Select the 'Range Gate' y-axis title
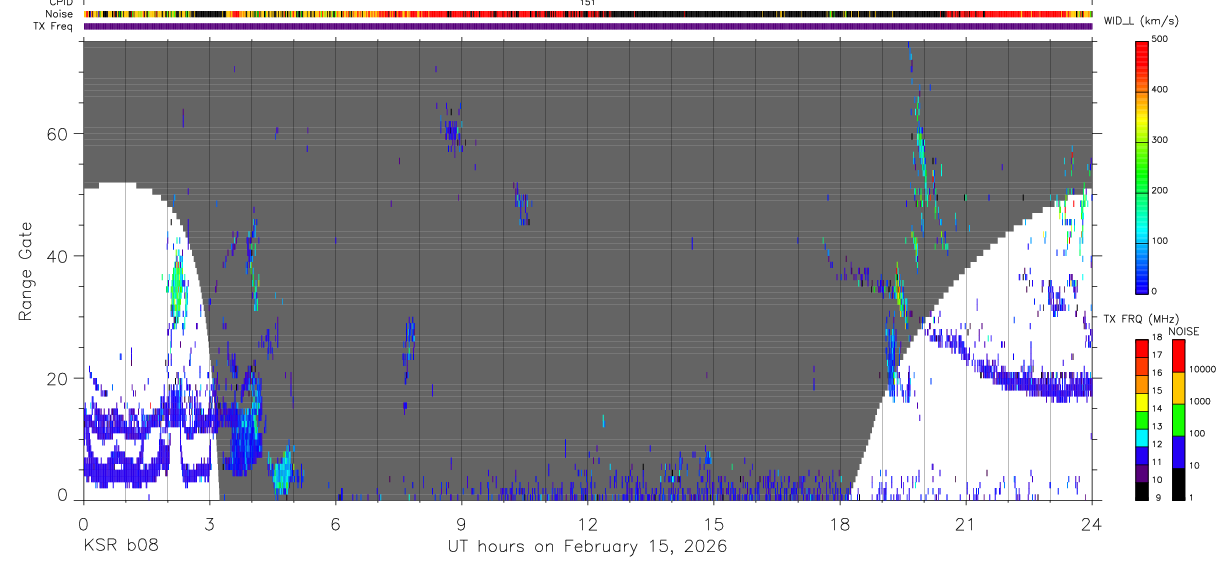 (25, 272)
